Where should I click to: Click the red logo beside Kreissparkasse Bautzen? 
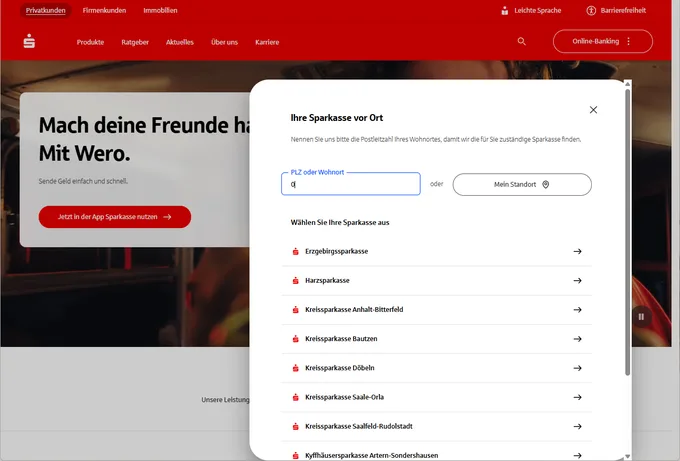[295, 339]
